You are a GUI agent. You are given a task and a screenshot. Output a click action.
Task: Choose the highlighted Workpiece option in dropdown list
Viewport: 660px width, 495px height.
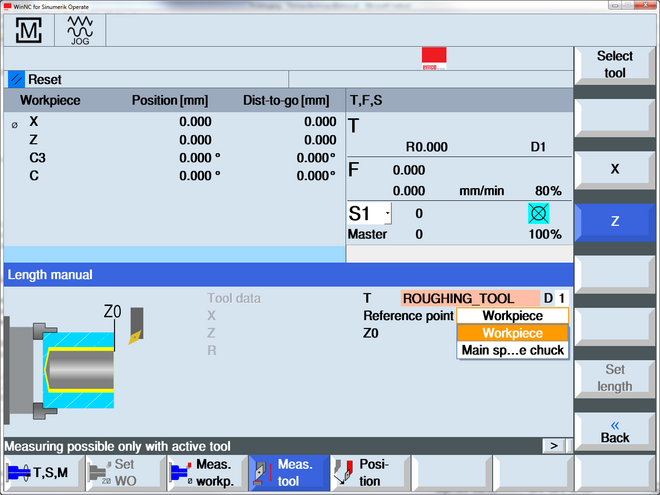tap(512, 333)
